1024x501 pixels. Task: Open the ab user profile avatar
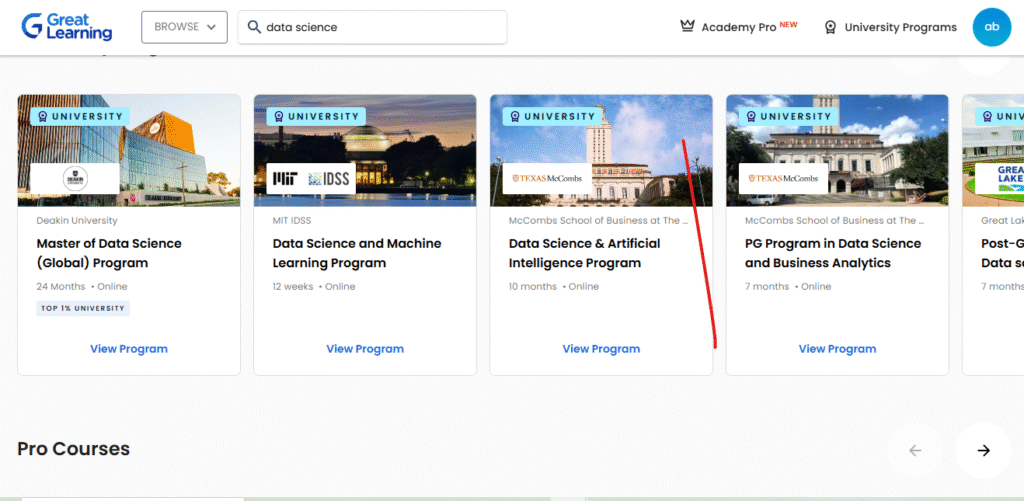pyautogui.click(x=991, y=27)
